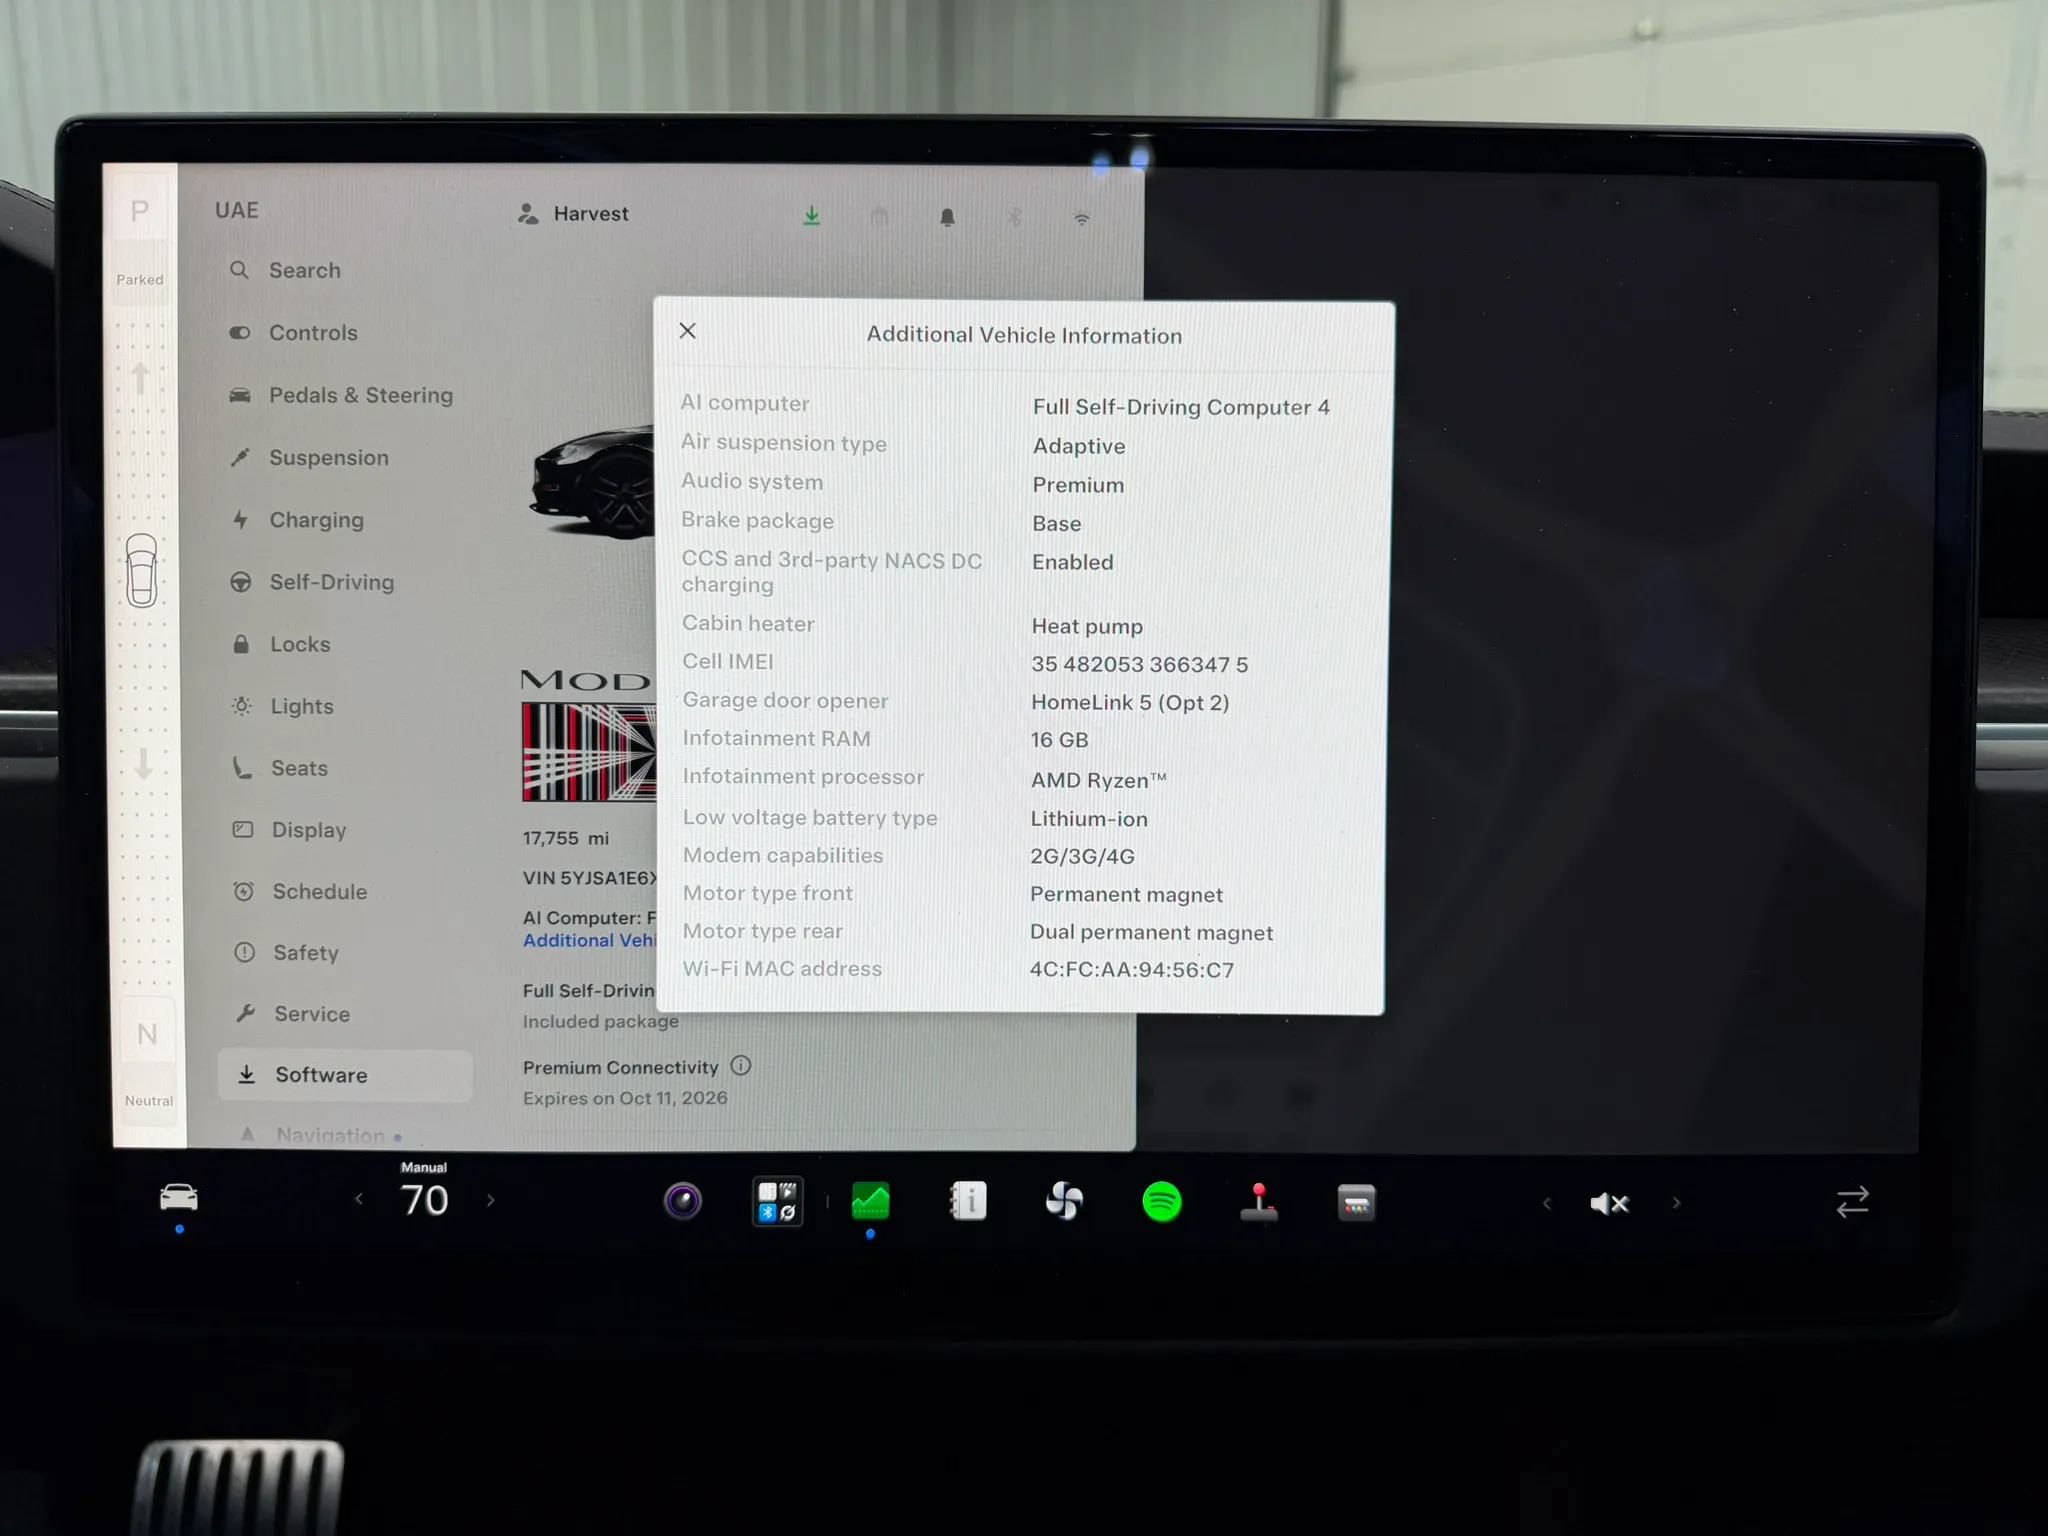Image resolution: width=2048 pixels, height=1536 pixels.
Task: Tap the 16 GB infotainment RAM value
Action: click(x=1059, y=740)
